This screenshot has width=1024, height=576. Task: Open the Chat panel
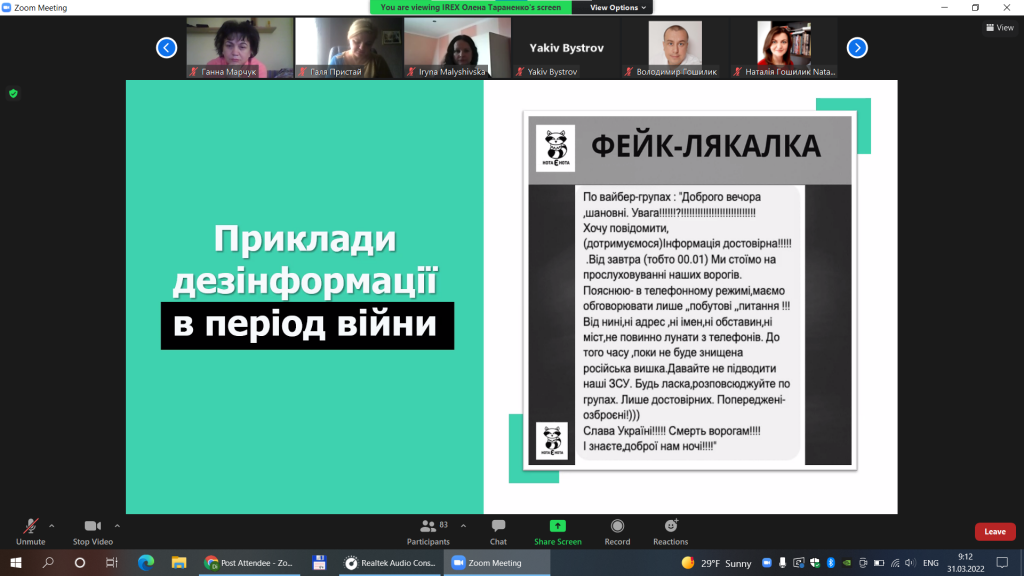coord(498,532)
